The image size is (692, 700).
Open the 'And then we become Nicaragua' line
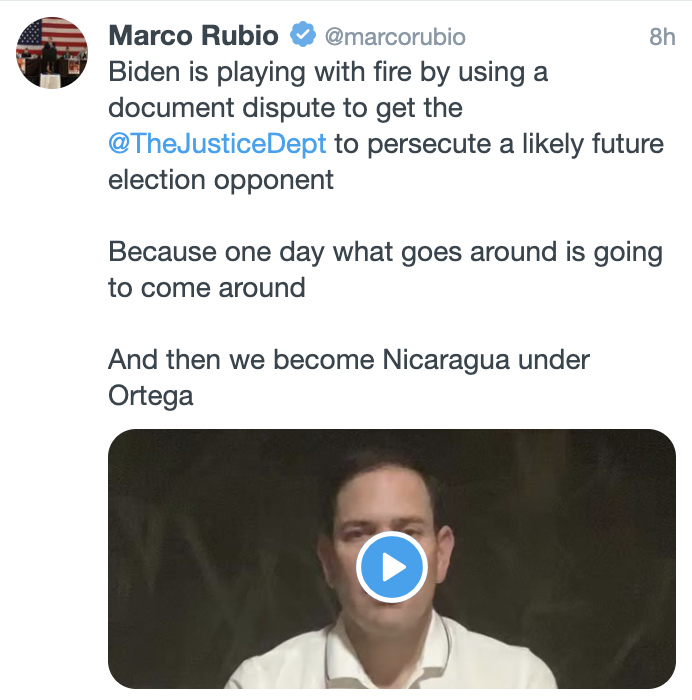point(349,360)
